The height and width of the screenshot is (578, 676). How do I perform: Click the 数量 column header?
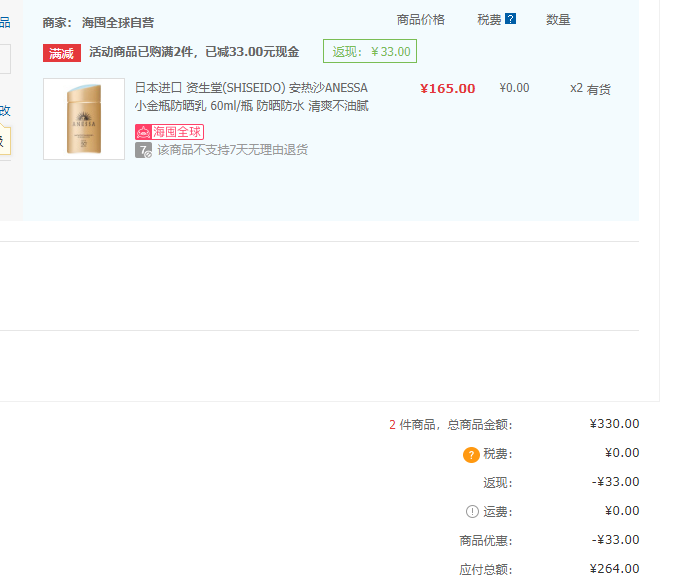558,20
